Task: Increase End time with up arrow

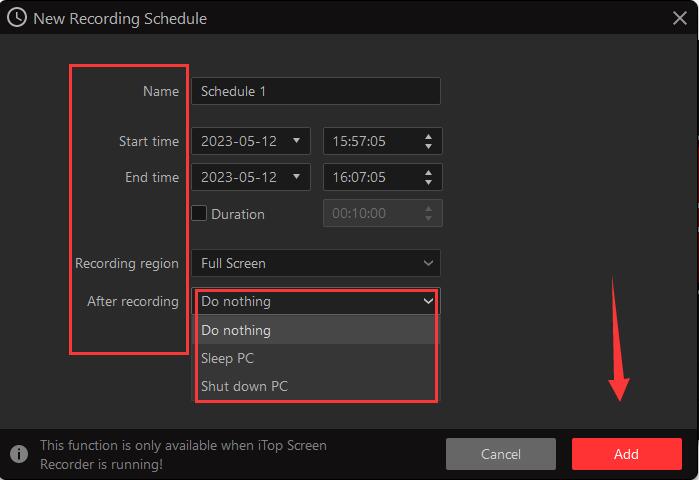Action: click(429, 172)
